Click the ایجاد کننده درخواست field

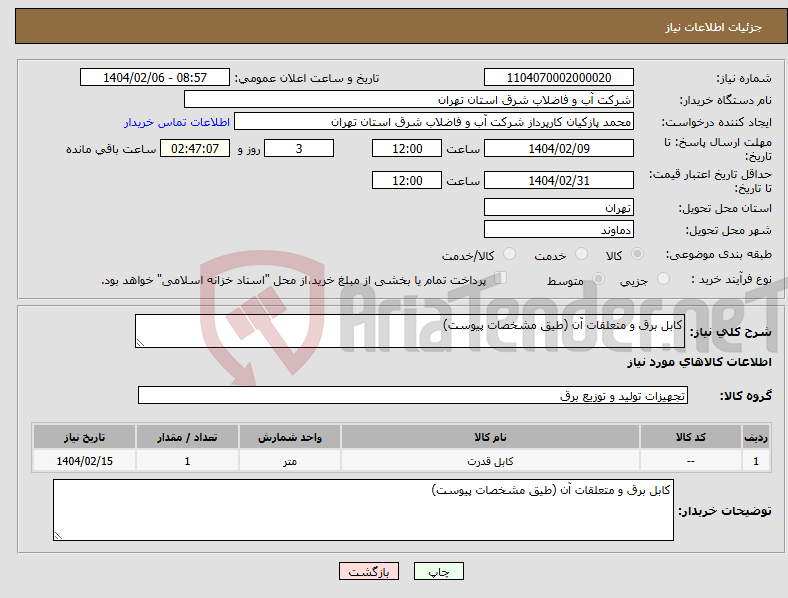click(x=434, y=122)
